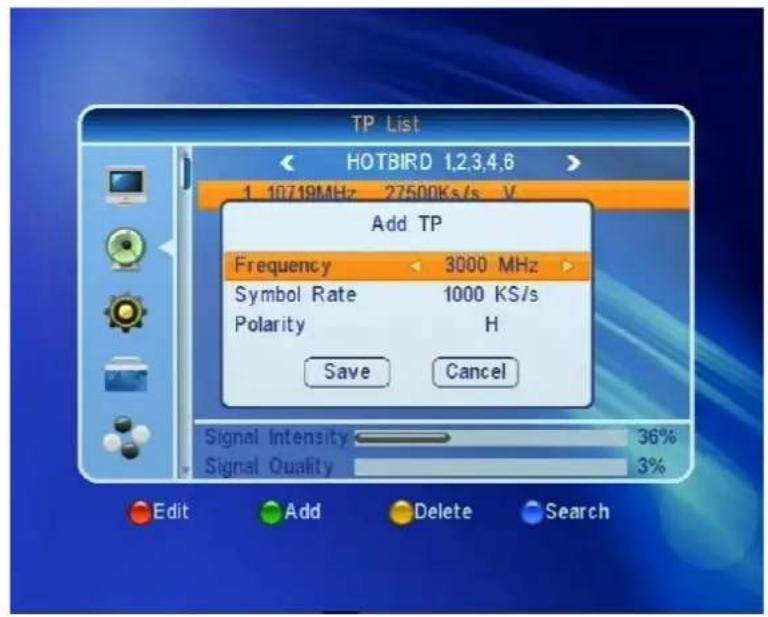Open the satellite dish installation icon
The width and height of the screenshot is (768, 617).
pyautogui.click(x=126, y=249)
